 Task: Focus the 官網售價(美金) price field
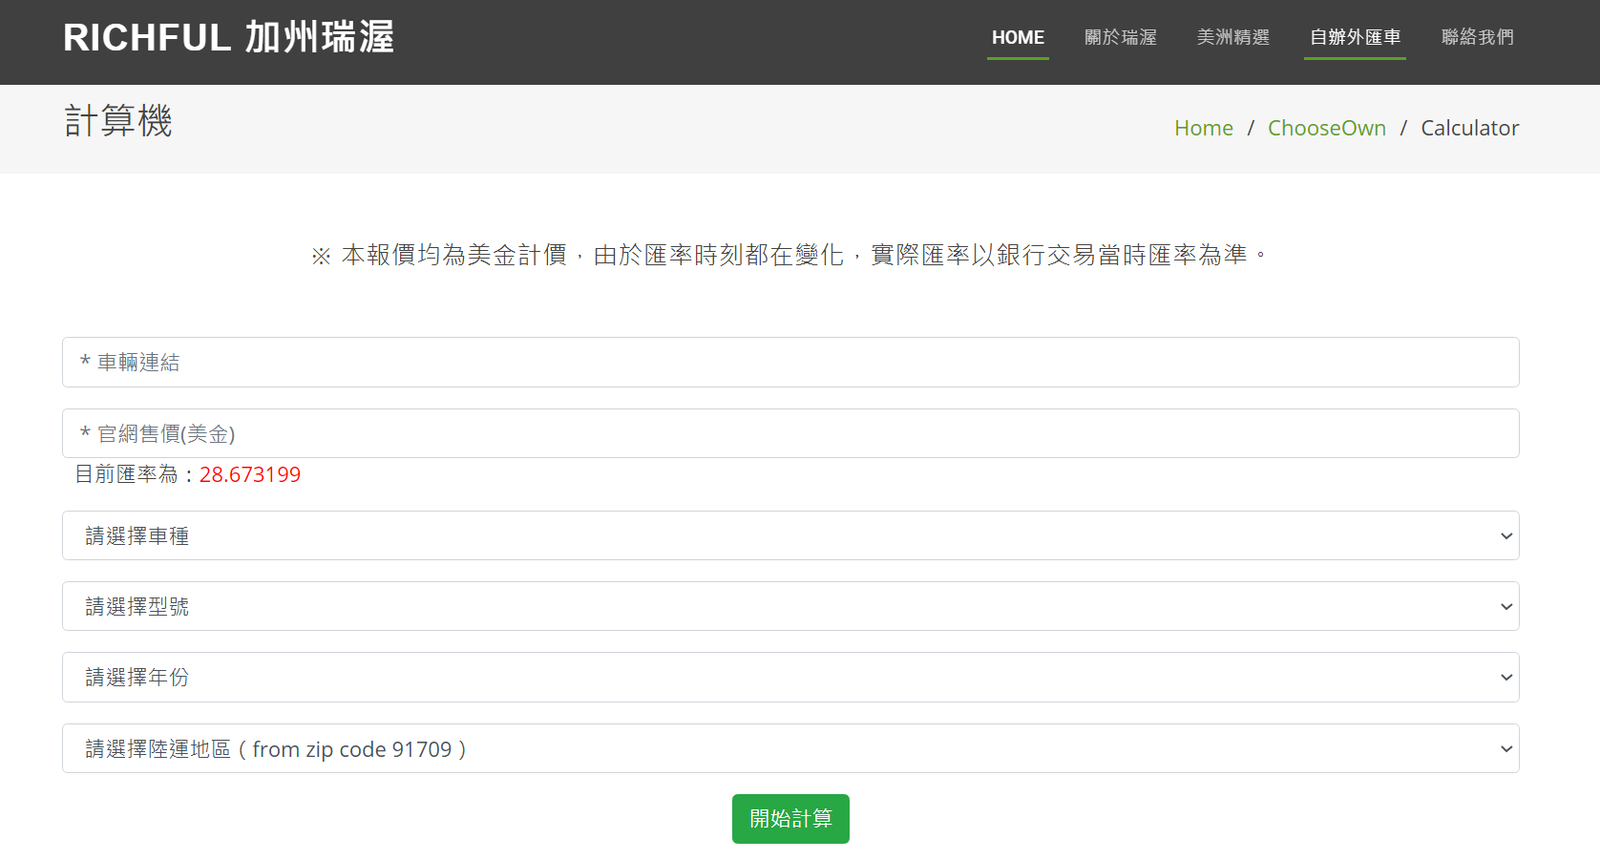pyautogui.click(x=790, y=433)
